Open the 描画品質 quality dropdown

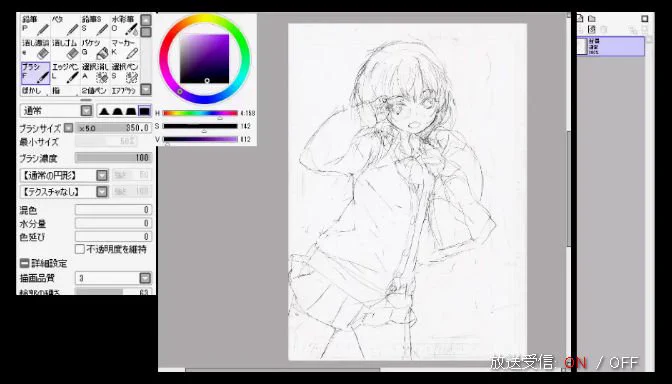coord(145,278)
